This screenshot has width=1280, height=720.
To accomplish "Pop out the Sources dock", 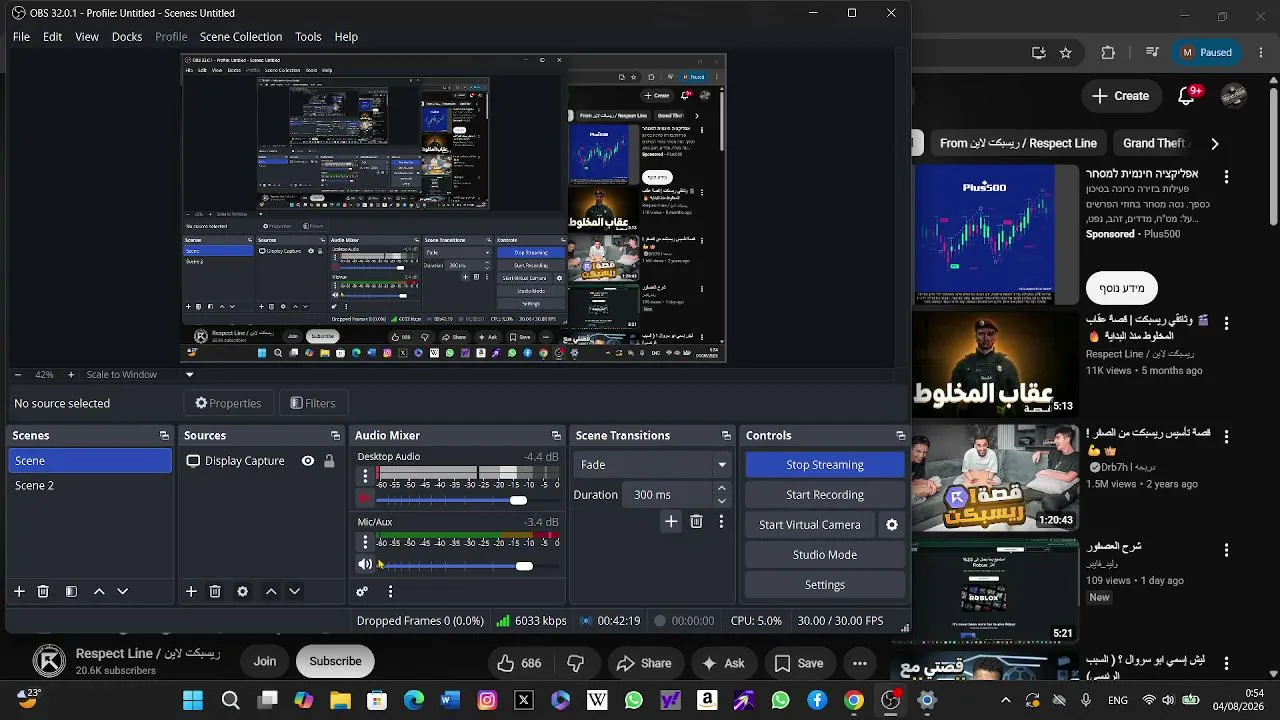I will pyautogui.click(x=335, y=436).
